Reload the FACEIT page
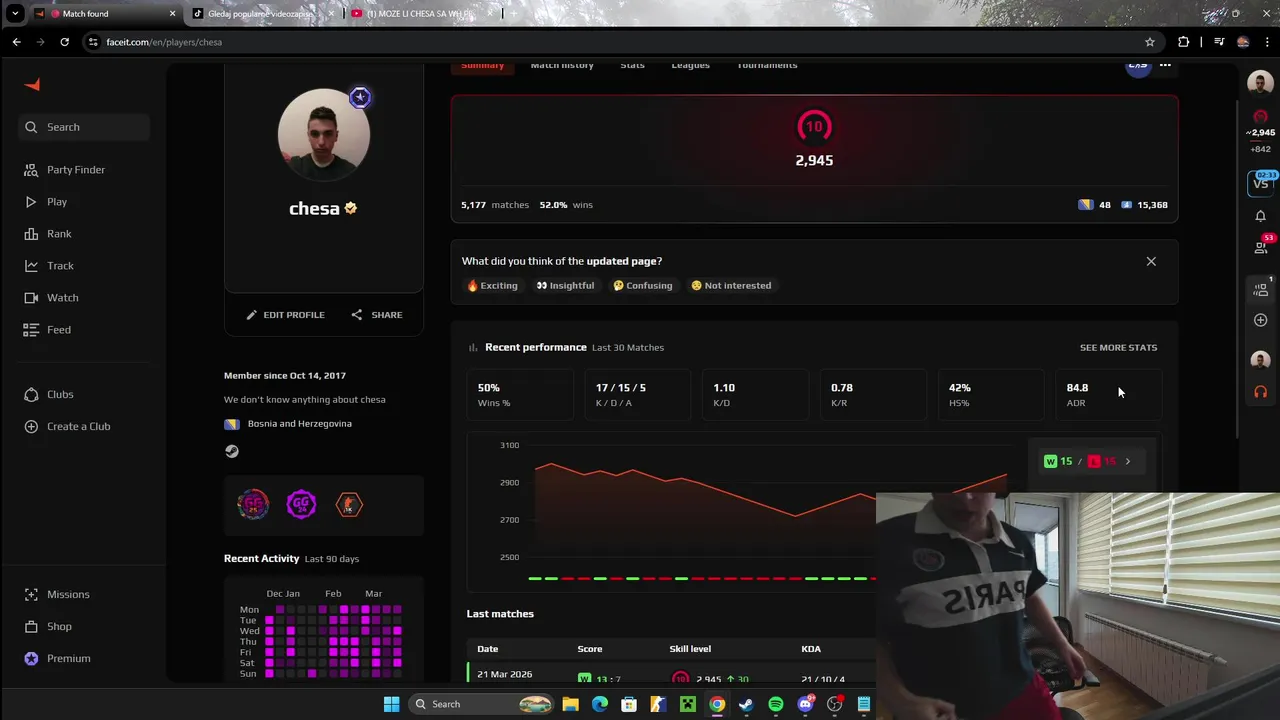Image resolution: width=1280 pixels, height=720 pixels. click(x=65, y=42)
